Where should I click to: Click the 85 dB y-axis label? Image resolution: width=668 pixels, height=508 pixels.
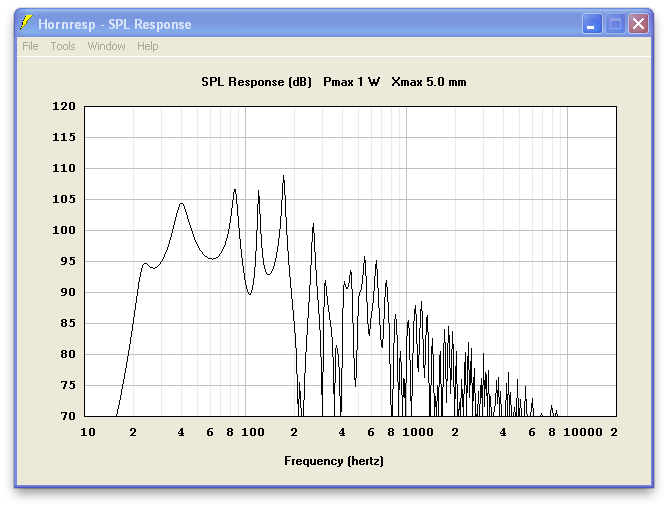[x=68, y=323]
